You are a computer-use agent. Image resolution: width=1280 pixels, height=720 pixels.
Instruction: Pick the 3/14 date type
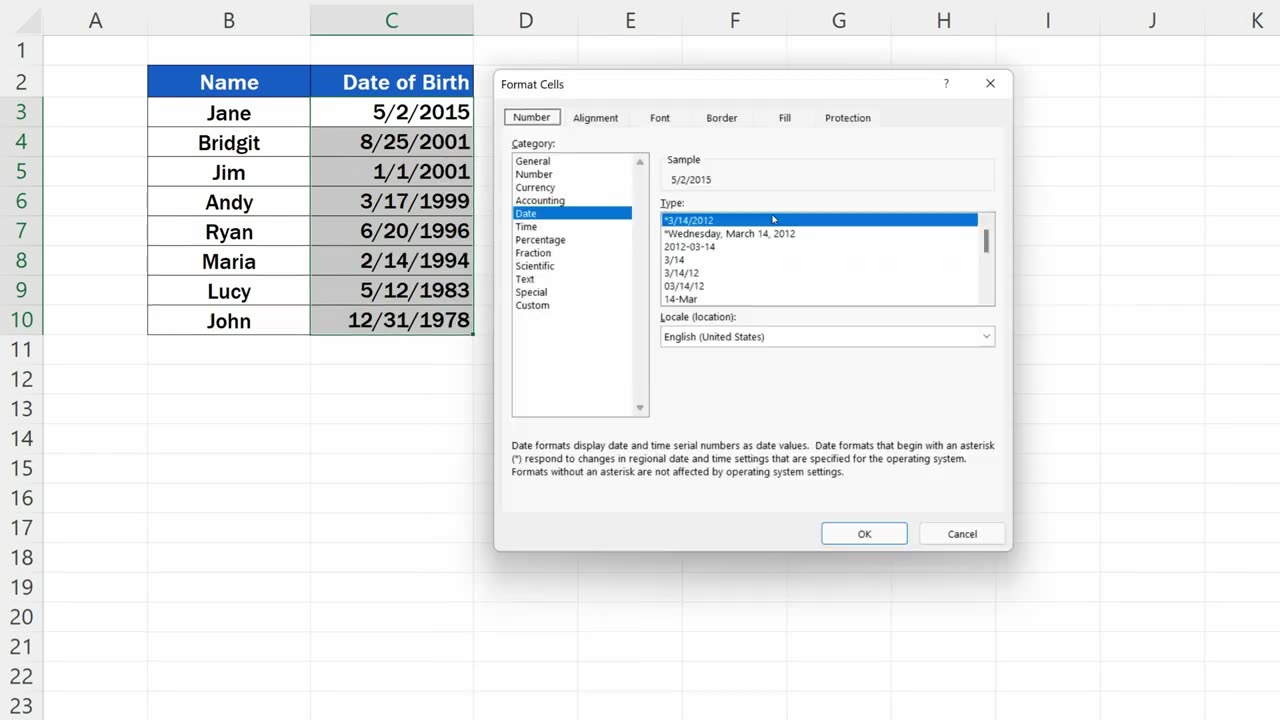819,260
